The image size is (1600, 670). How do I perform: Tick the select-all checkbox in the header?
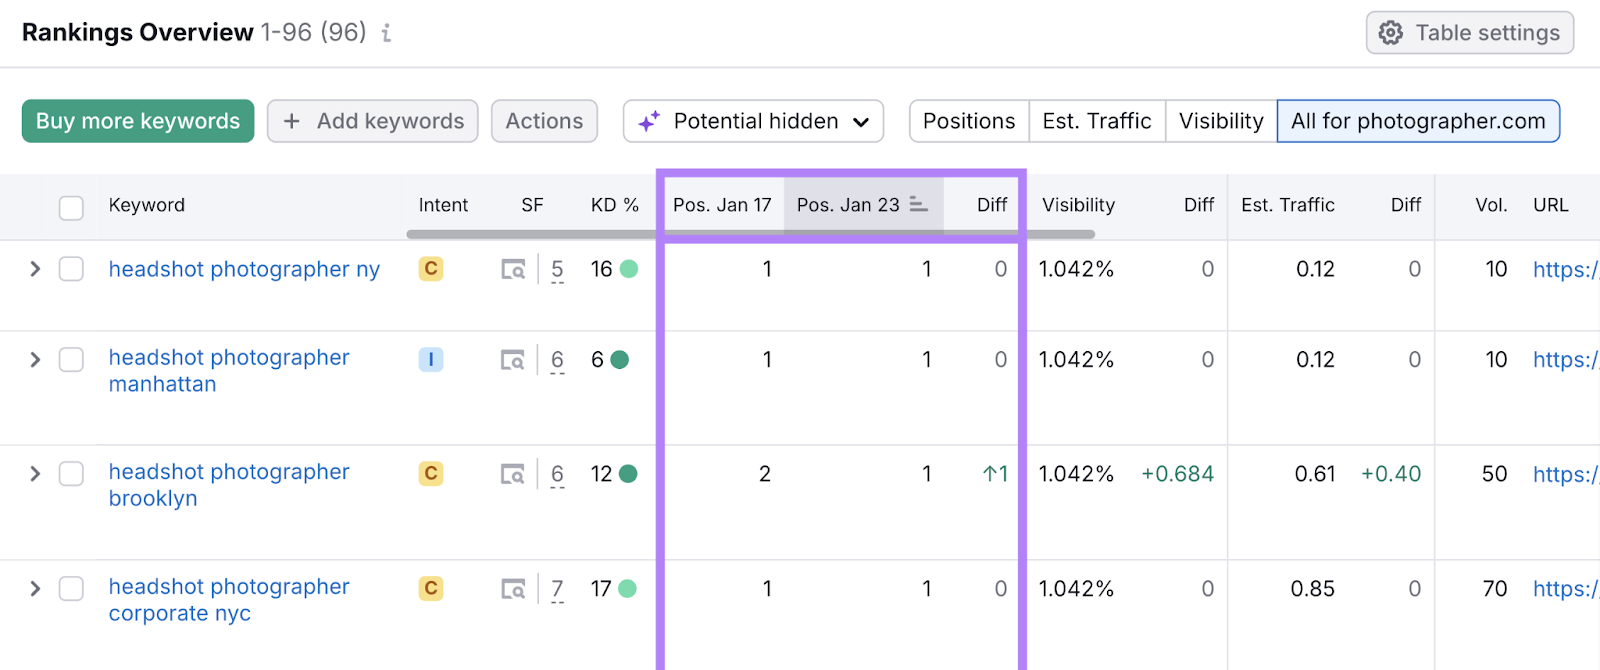point(71,208)
